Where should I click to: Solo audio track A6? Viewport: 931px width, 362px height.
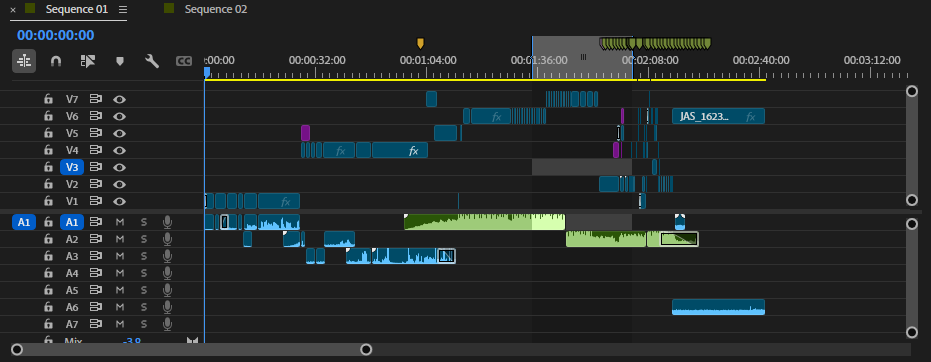(143, 307)
